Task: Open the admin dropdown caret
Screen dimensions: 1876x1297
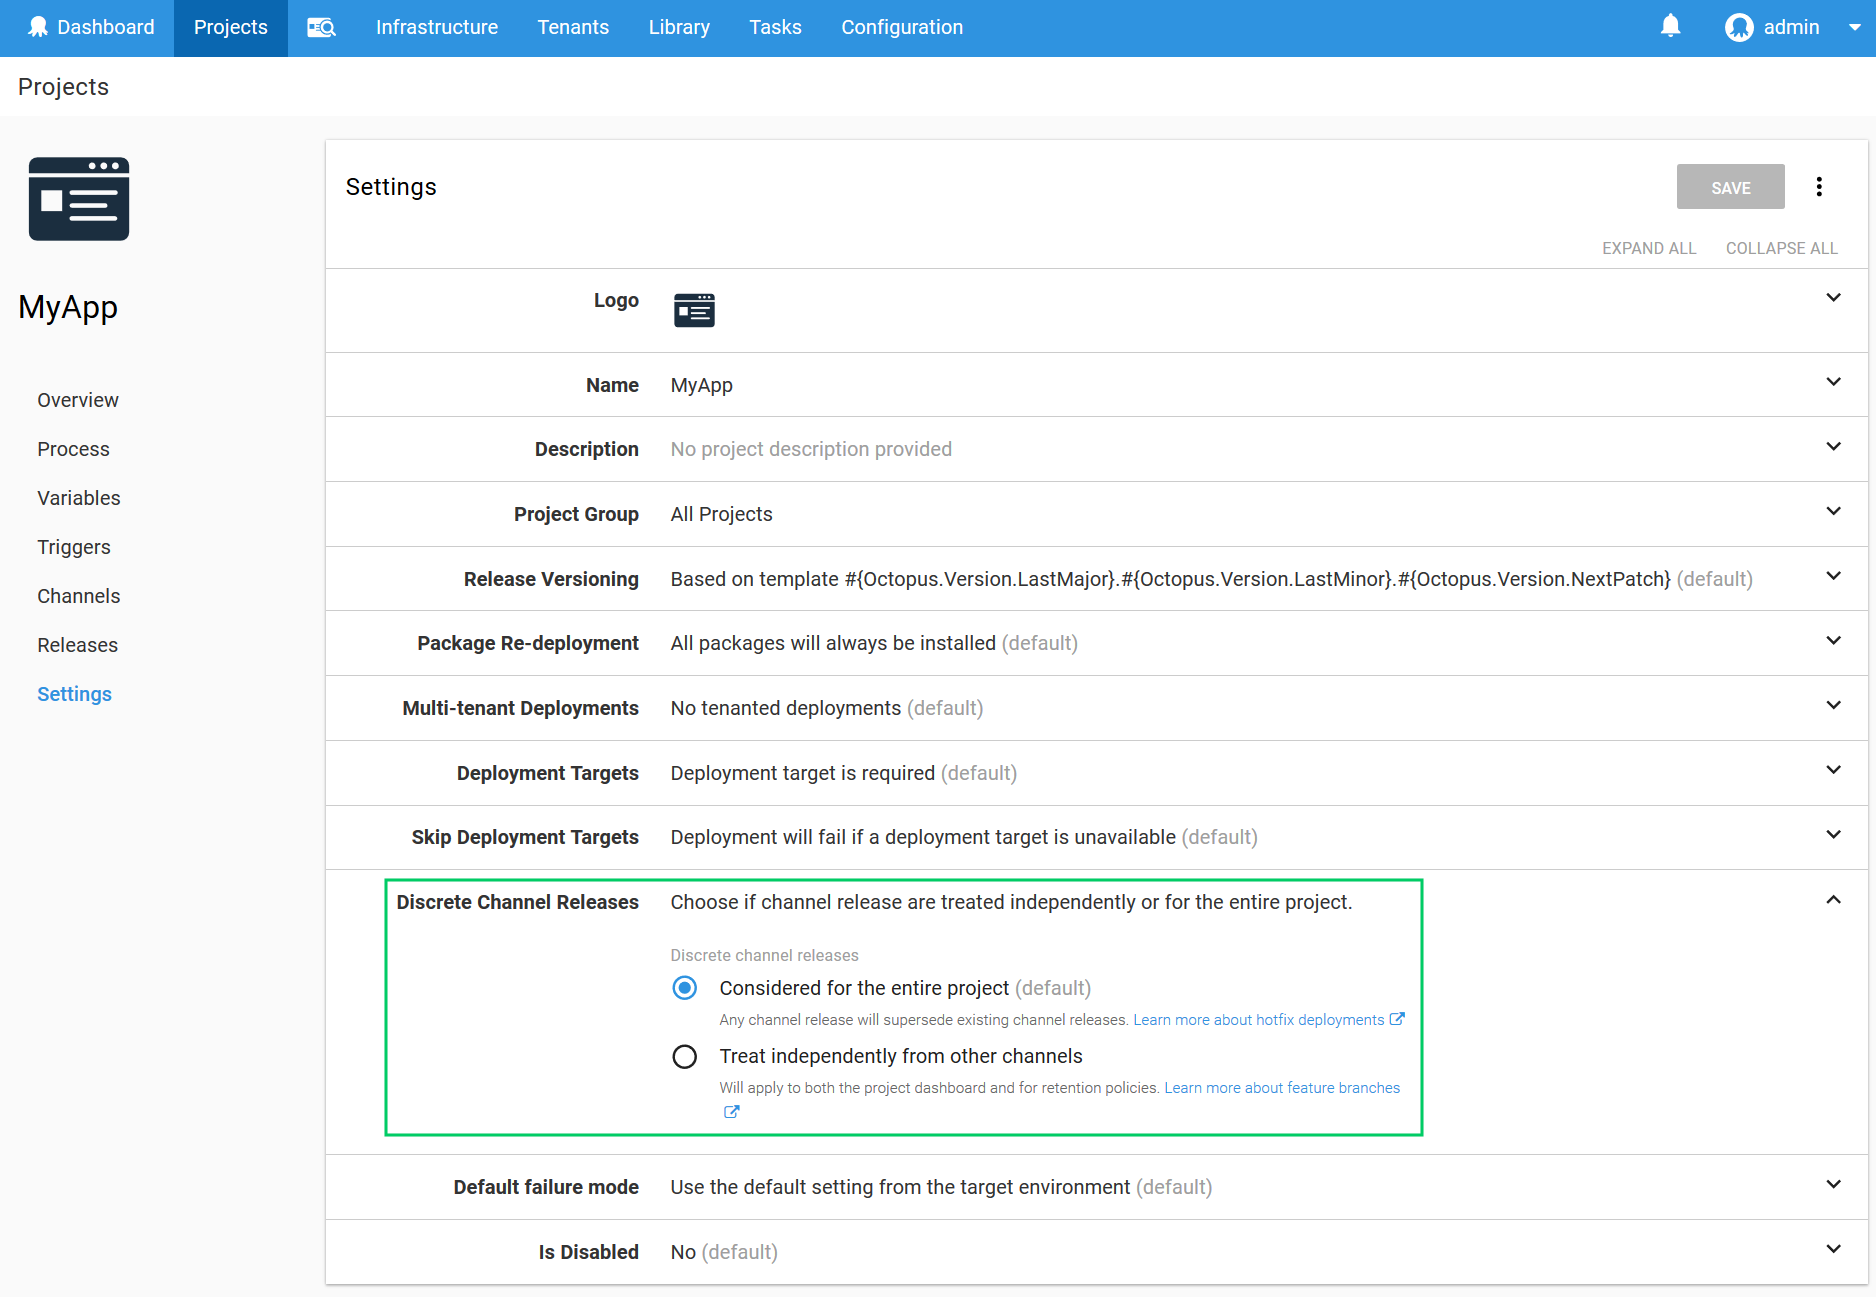Action: (1853, 27)
